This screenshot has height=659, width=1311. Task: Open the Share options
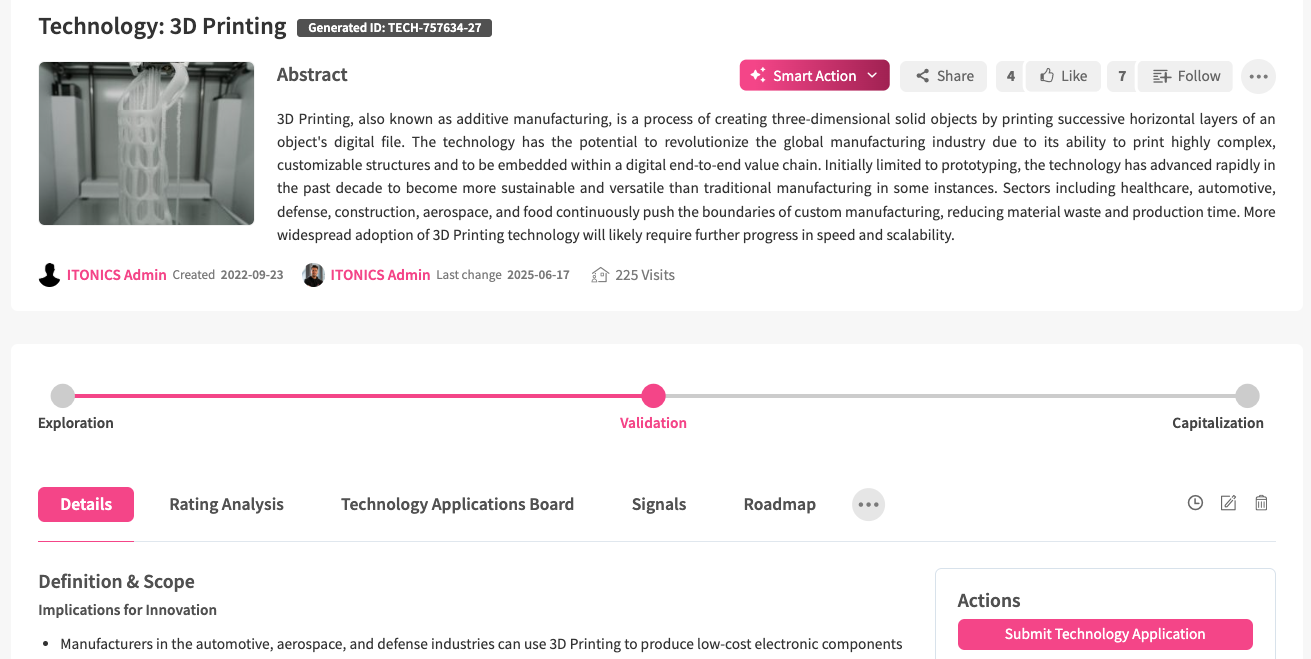943,76
